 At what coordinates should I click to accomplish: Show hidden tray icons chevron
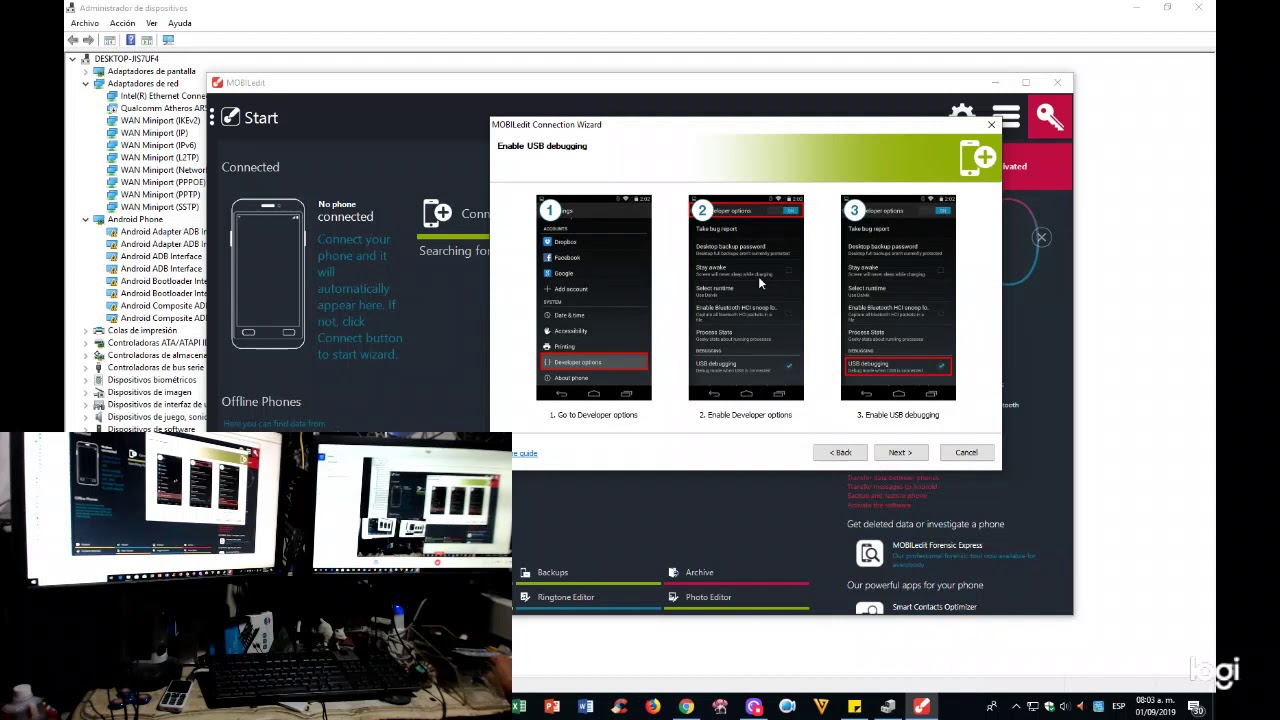click(x=1016, y=707)
